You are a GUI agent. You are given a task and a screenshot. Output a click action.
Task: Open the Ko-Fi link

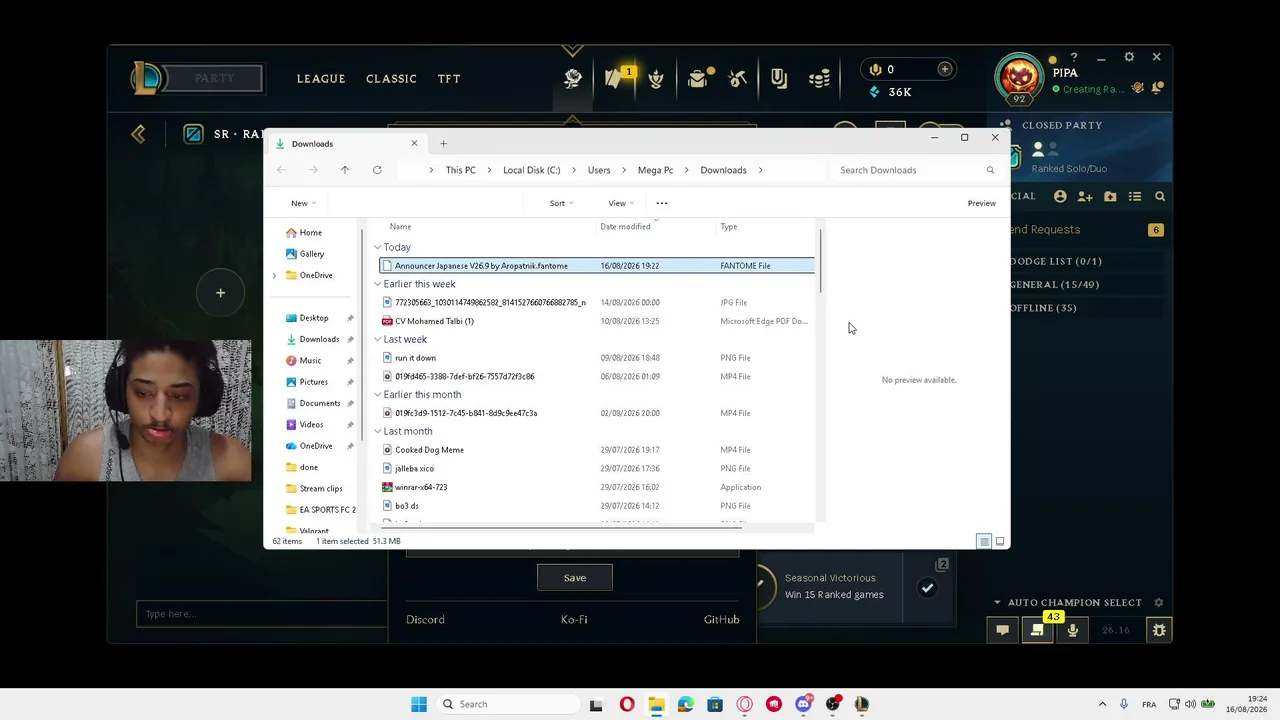(x=574, y=620)
